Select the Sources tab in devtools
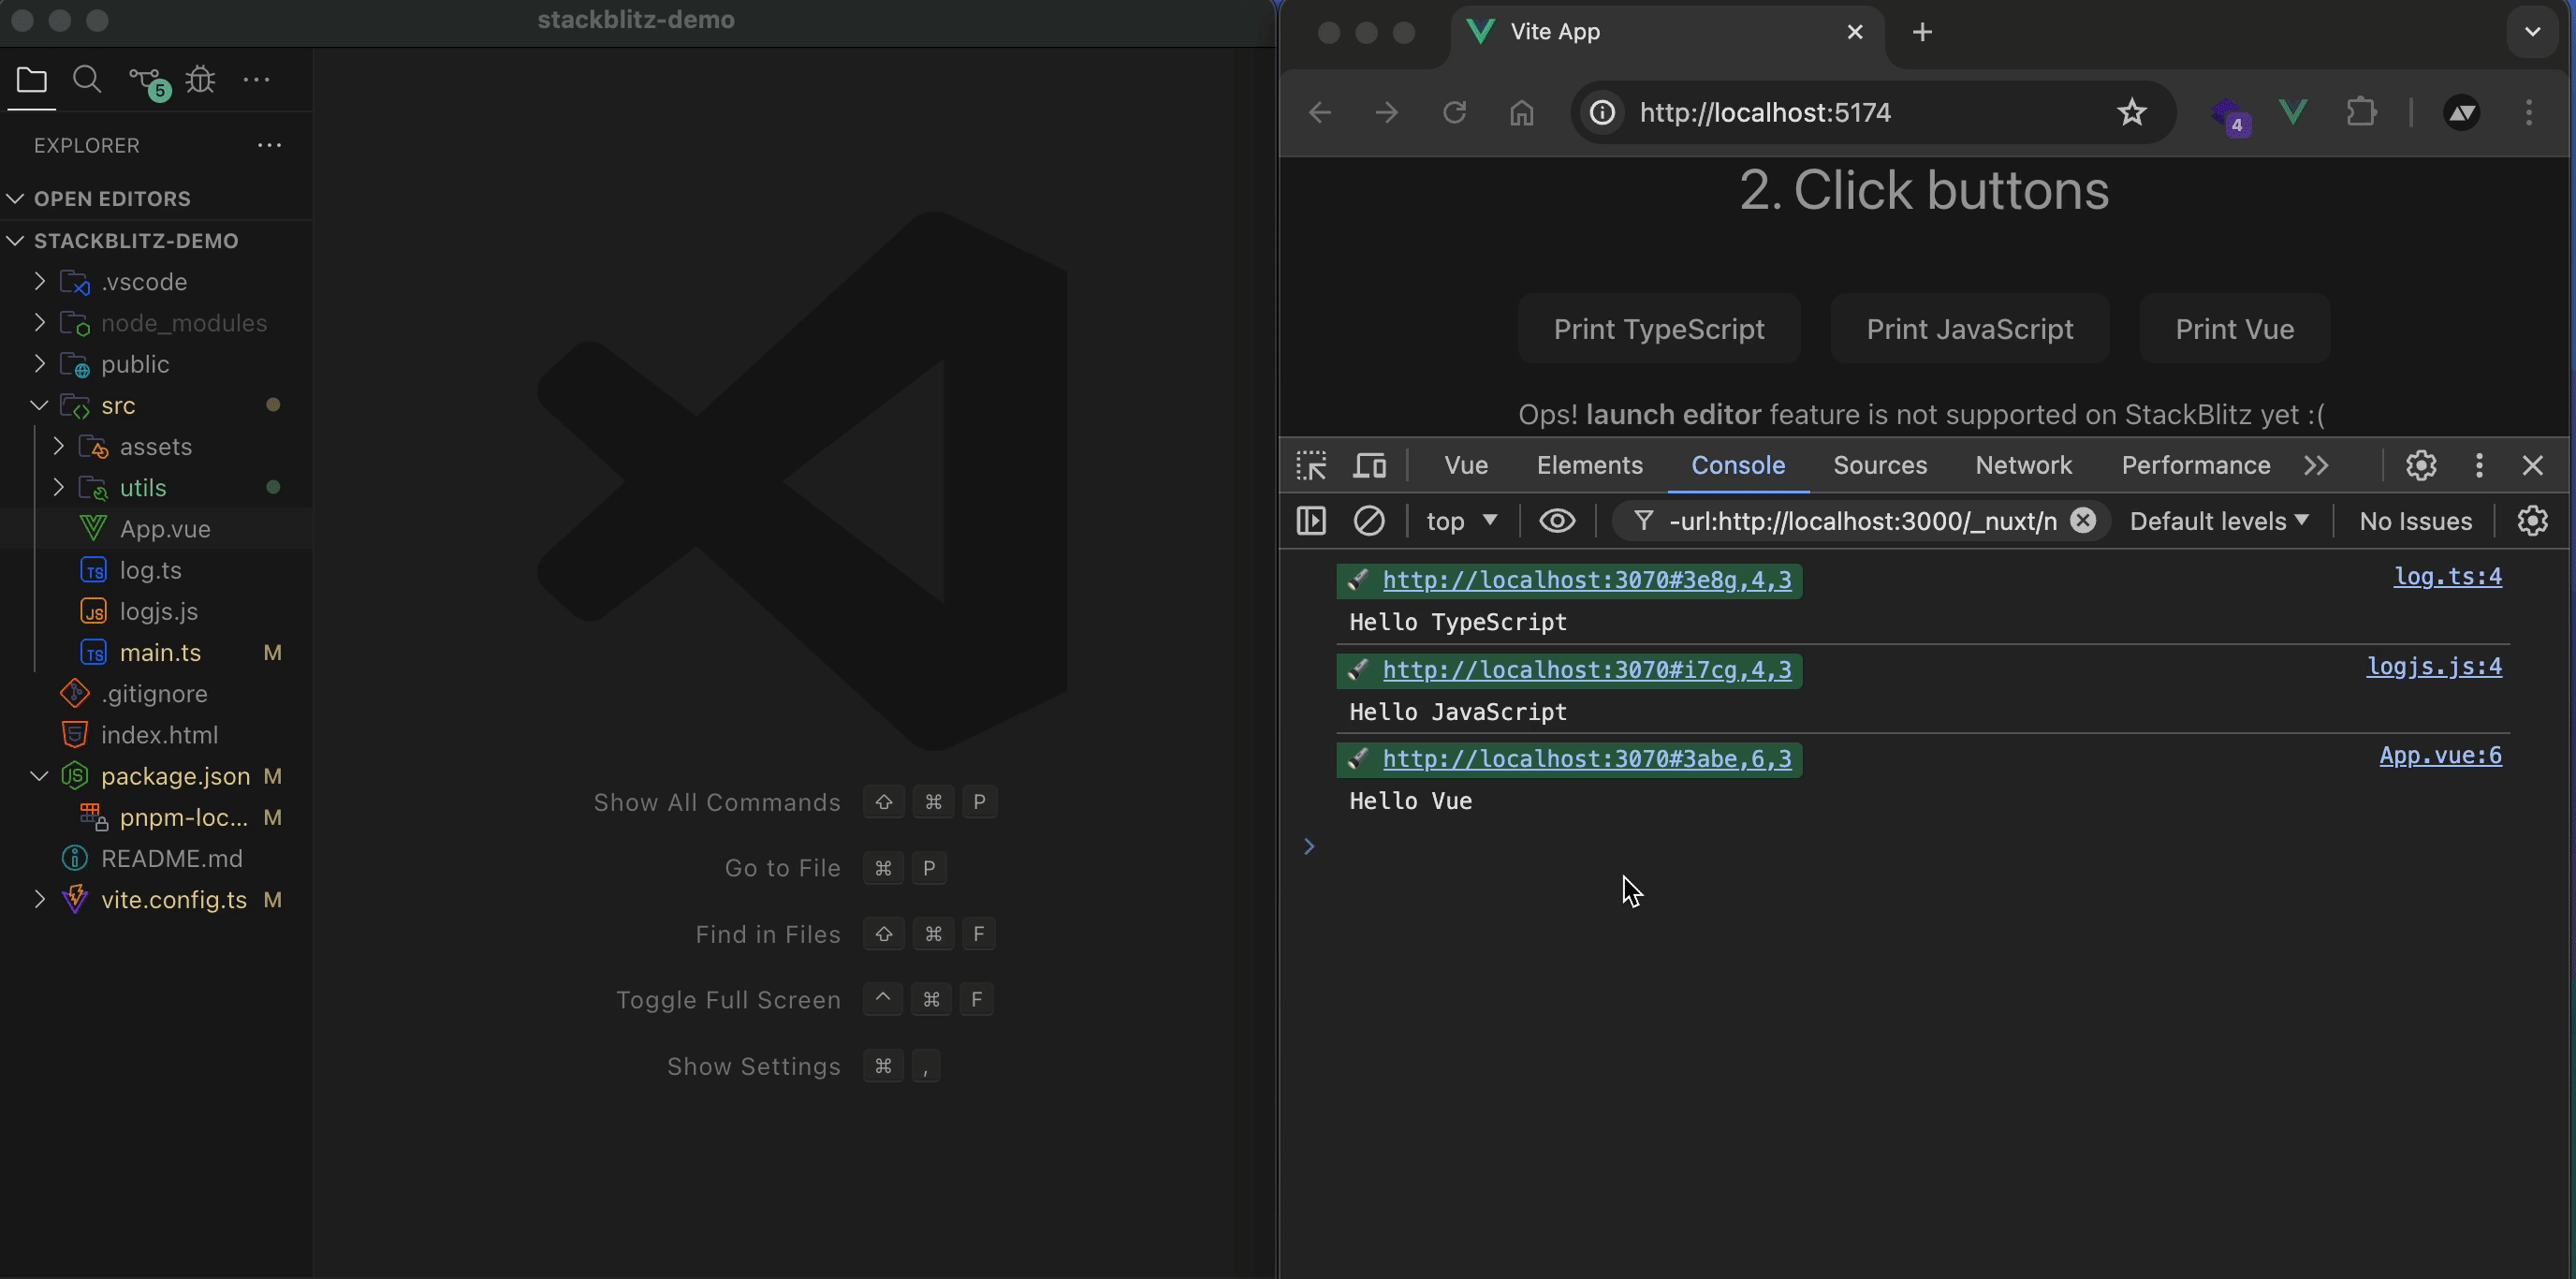Image resolution: width=2576 pixels, height=1279 pixels. pos(1880,465)
